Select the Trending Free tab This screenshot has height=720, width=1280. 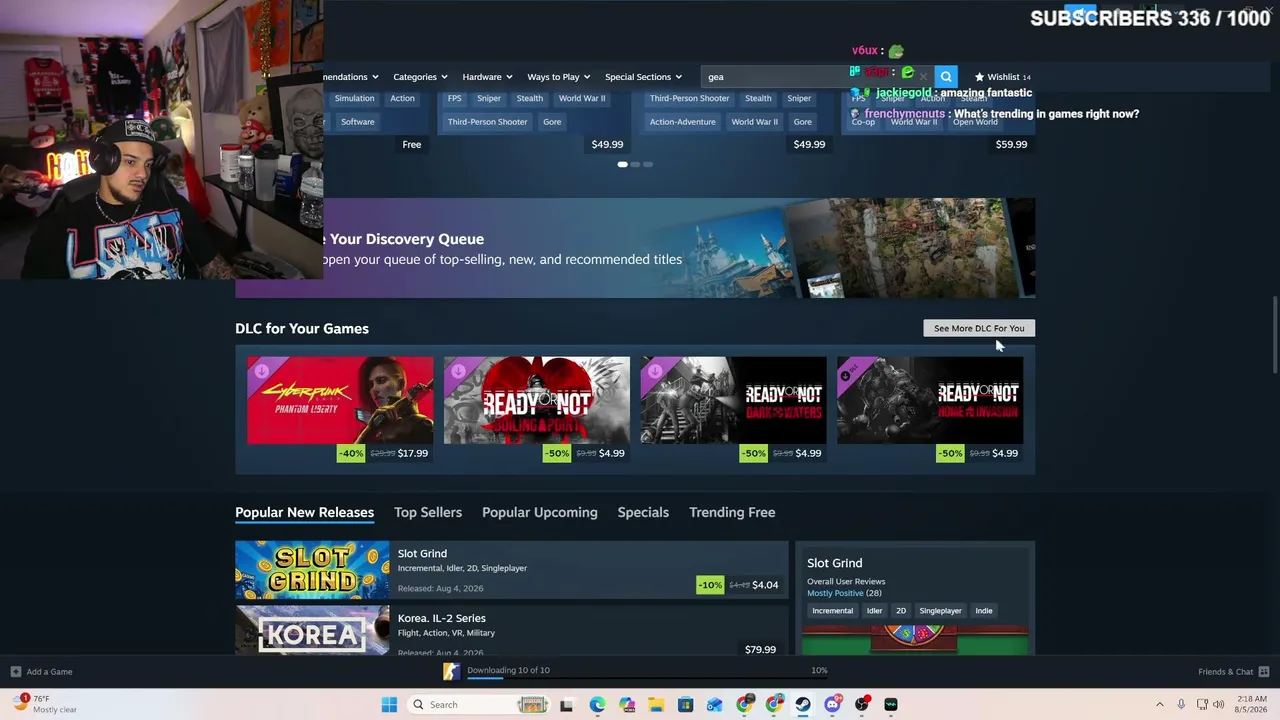pos(732,512)
